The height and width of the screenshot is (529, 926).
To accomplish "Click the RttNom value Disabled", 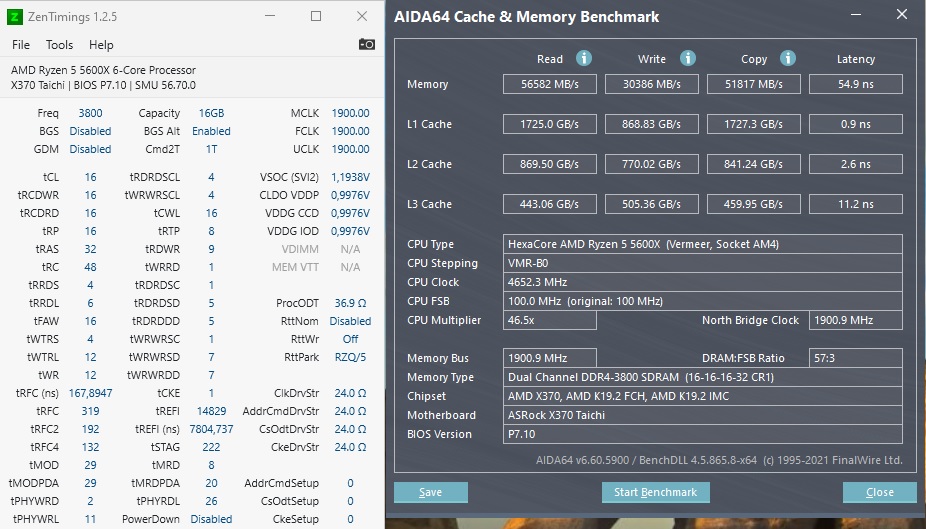I will tap(350, 321).
